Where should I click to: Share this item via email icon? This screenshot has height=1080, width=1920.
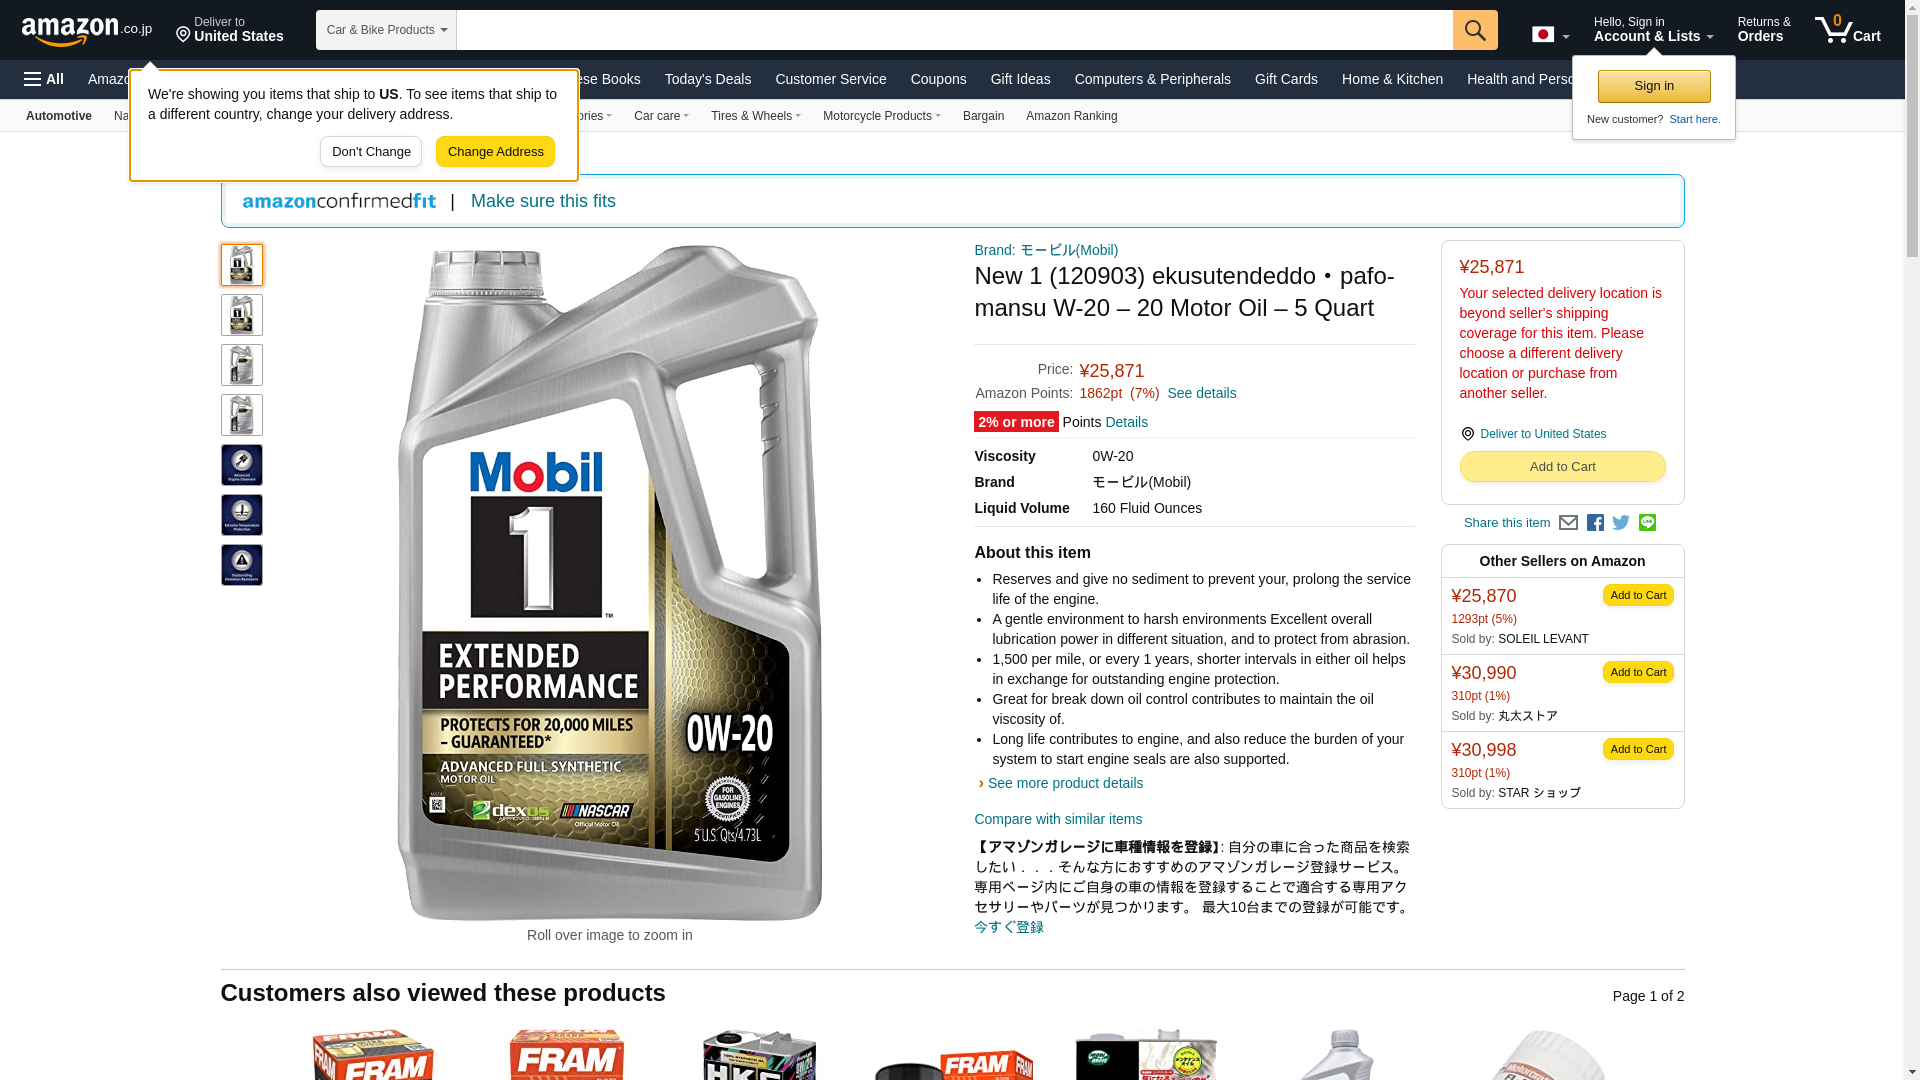coord(1568,523)
